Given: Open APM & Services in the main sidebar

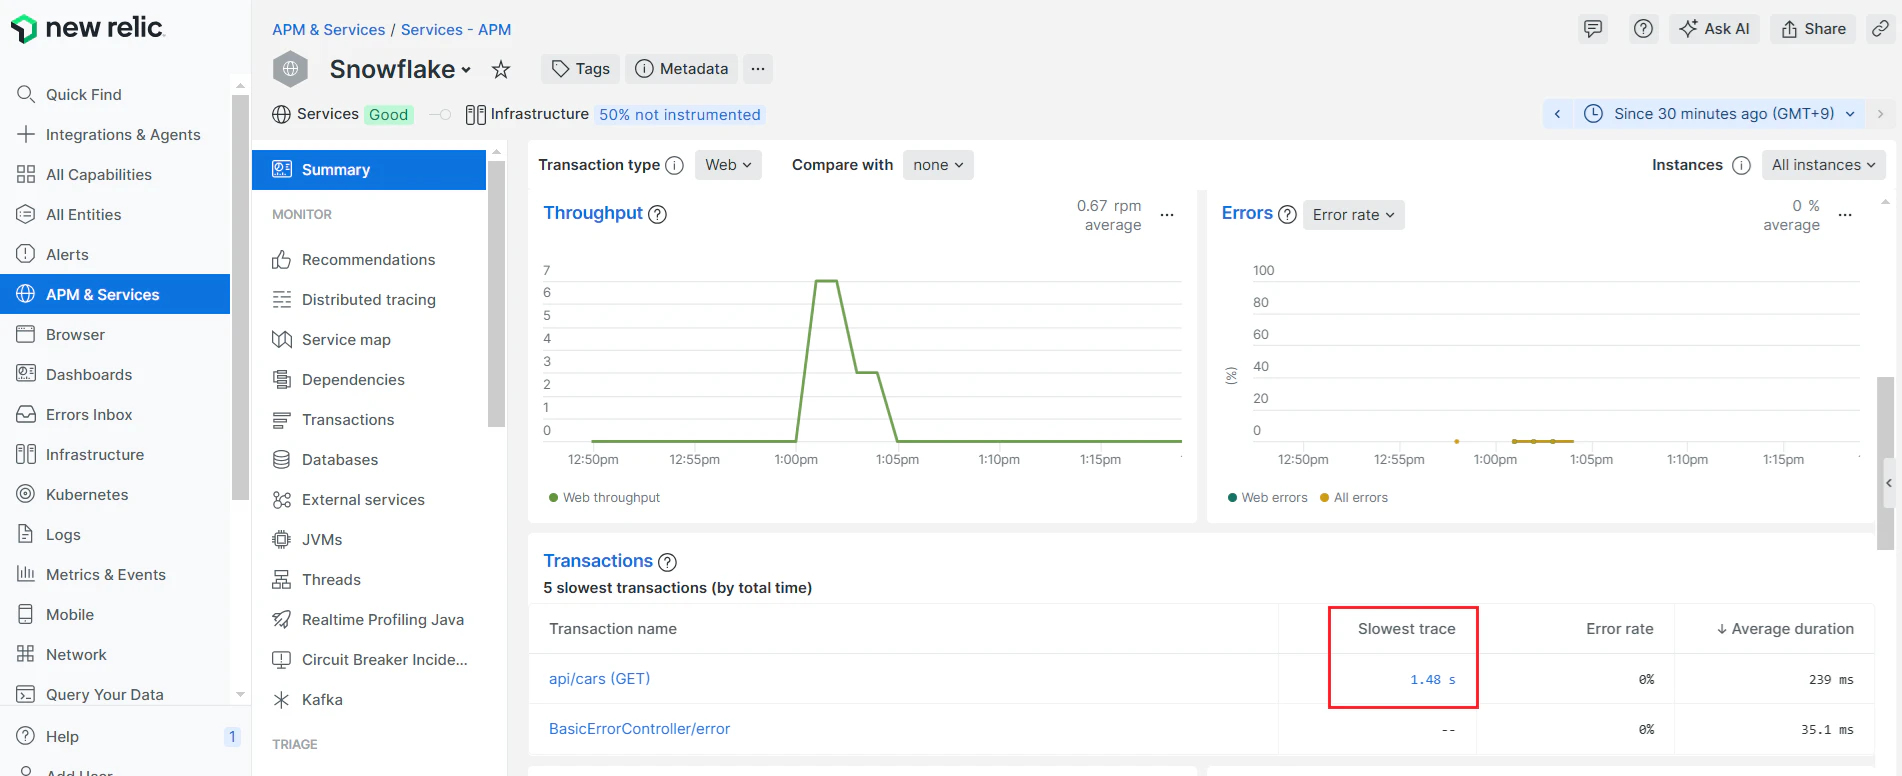Looking at the screenshot, I should [x=115, y=294].
